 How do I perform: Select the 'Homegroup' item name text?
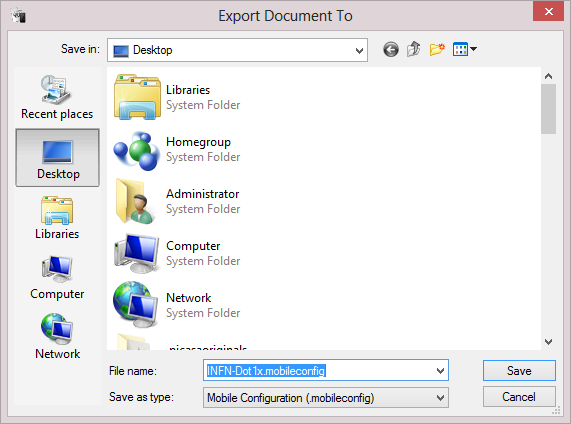(198, 142)
